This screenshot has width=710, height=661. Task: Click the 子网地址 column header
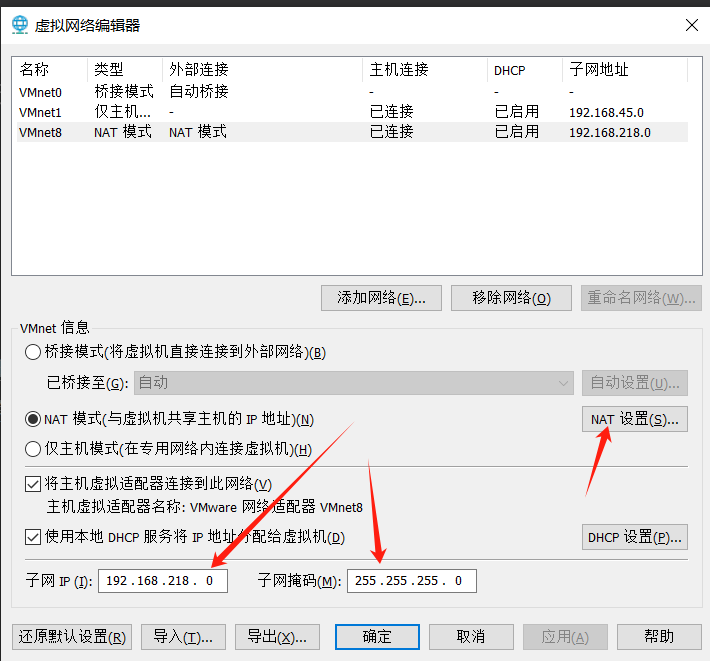(x=625, y=70)
